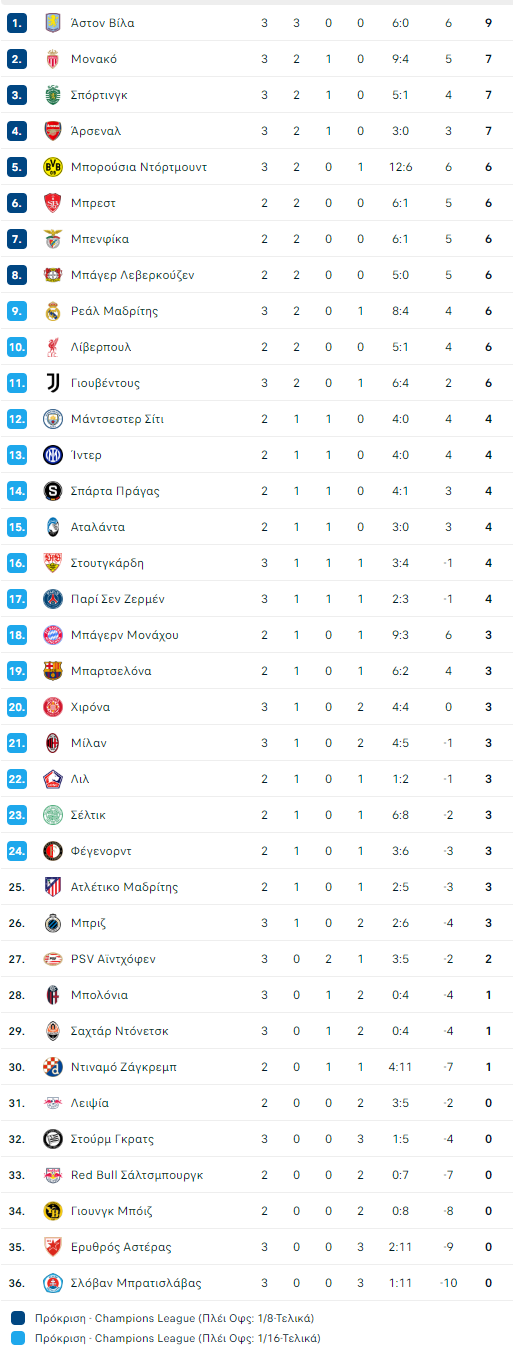Image resolution: width=513 pixels, height=1350 pixels.
Task: Click the Milan club logo
Action: click(x=53, y=743)
